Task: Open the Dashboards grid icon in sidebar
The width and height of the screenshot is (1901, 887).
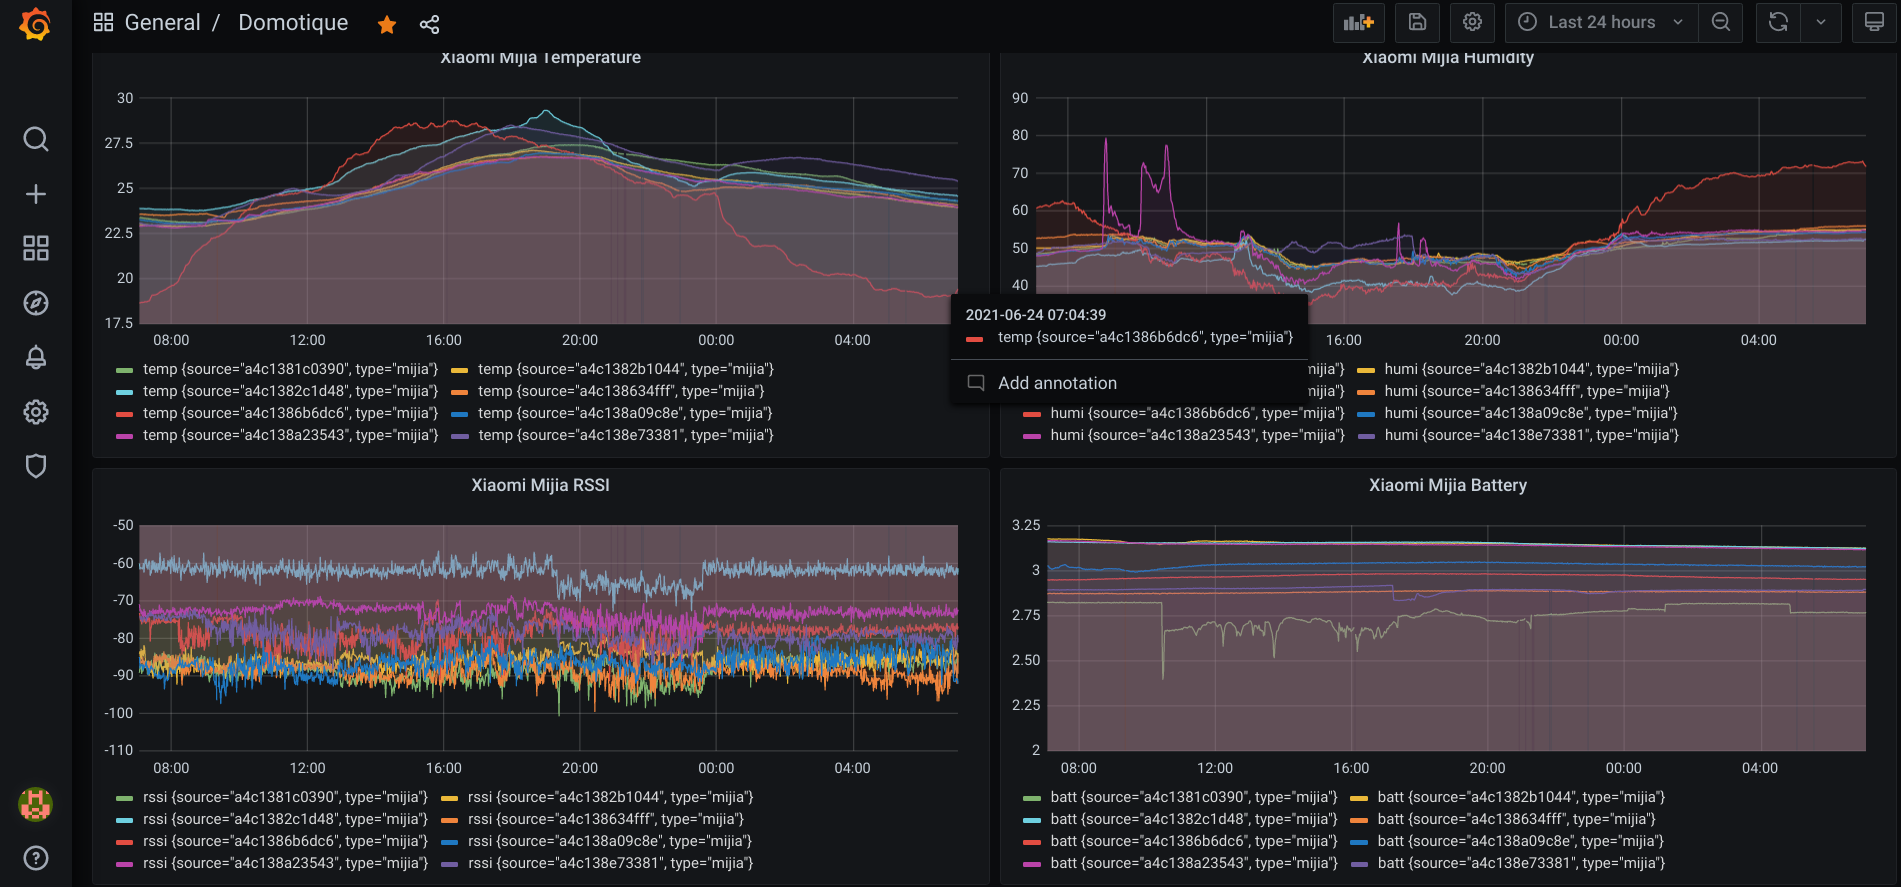Action: [36, 248]
